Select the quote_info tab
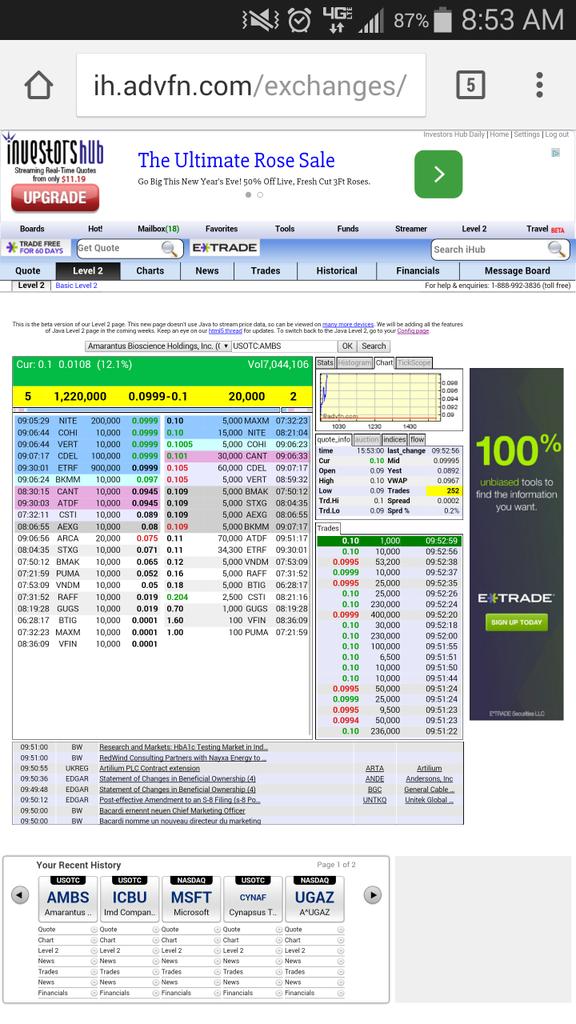The height and width of the screenshot is (1024, 576). pos(334,440)
